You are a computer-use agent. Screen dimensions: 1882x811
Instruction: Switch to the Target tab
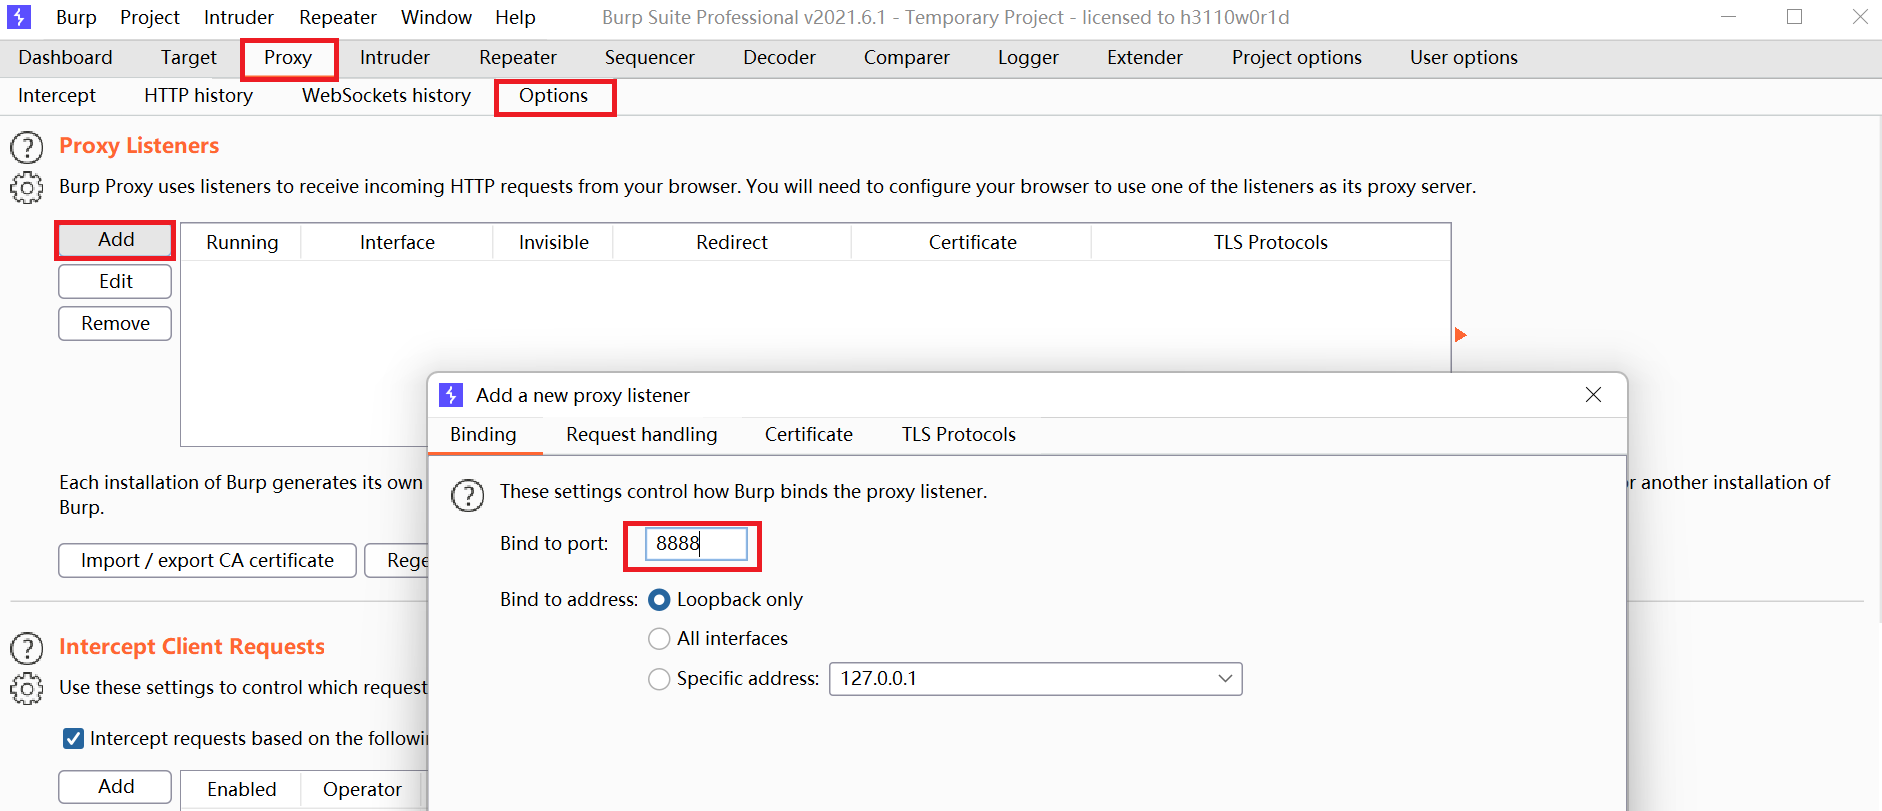pyautogui.click(x=189, y=58)
